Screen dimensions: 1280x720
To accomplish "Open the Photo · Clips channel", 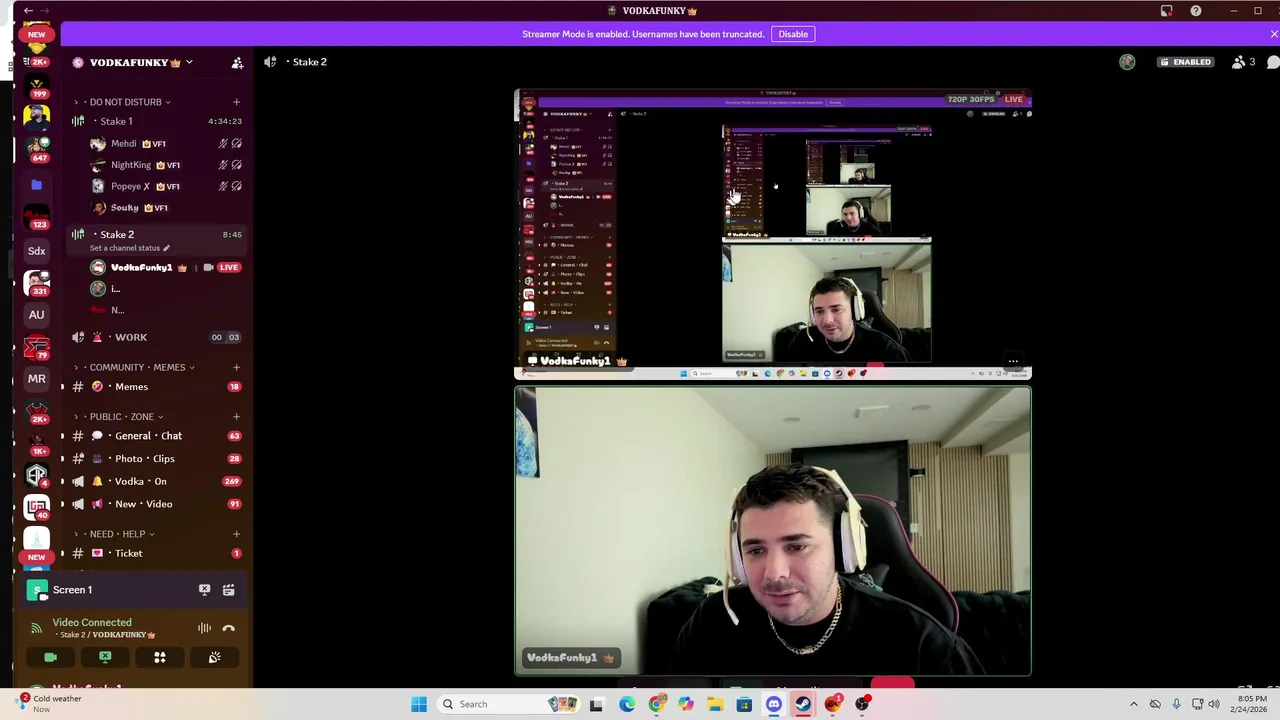I will [x=156, y=458].
